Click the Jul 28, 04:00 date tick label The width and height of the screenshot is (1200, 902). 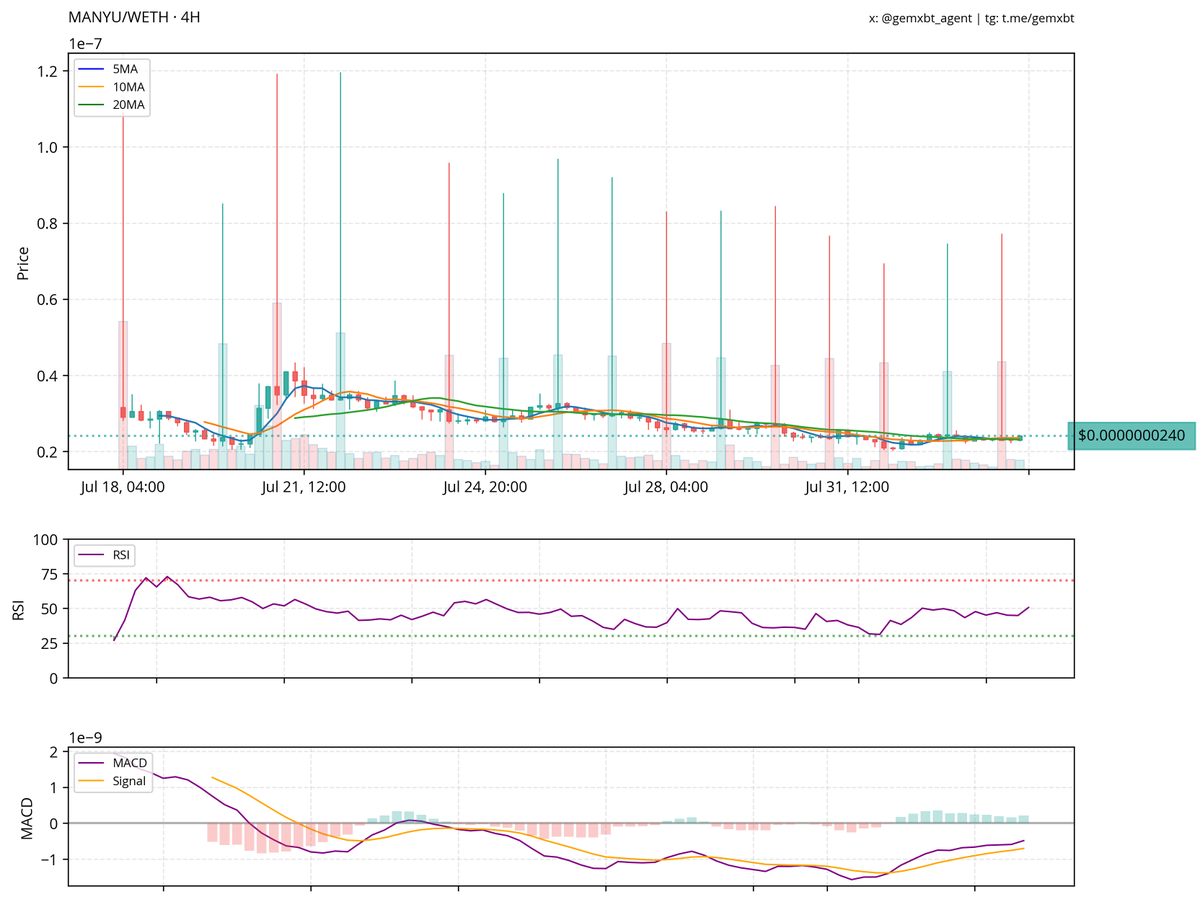(665, 488)
